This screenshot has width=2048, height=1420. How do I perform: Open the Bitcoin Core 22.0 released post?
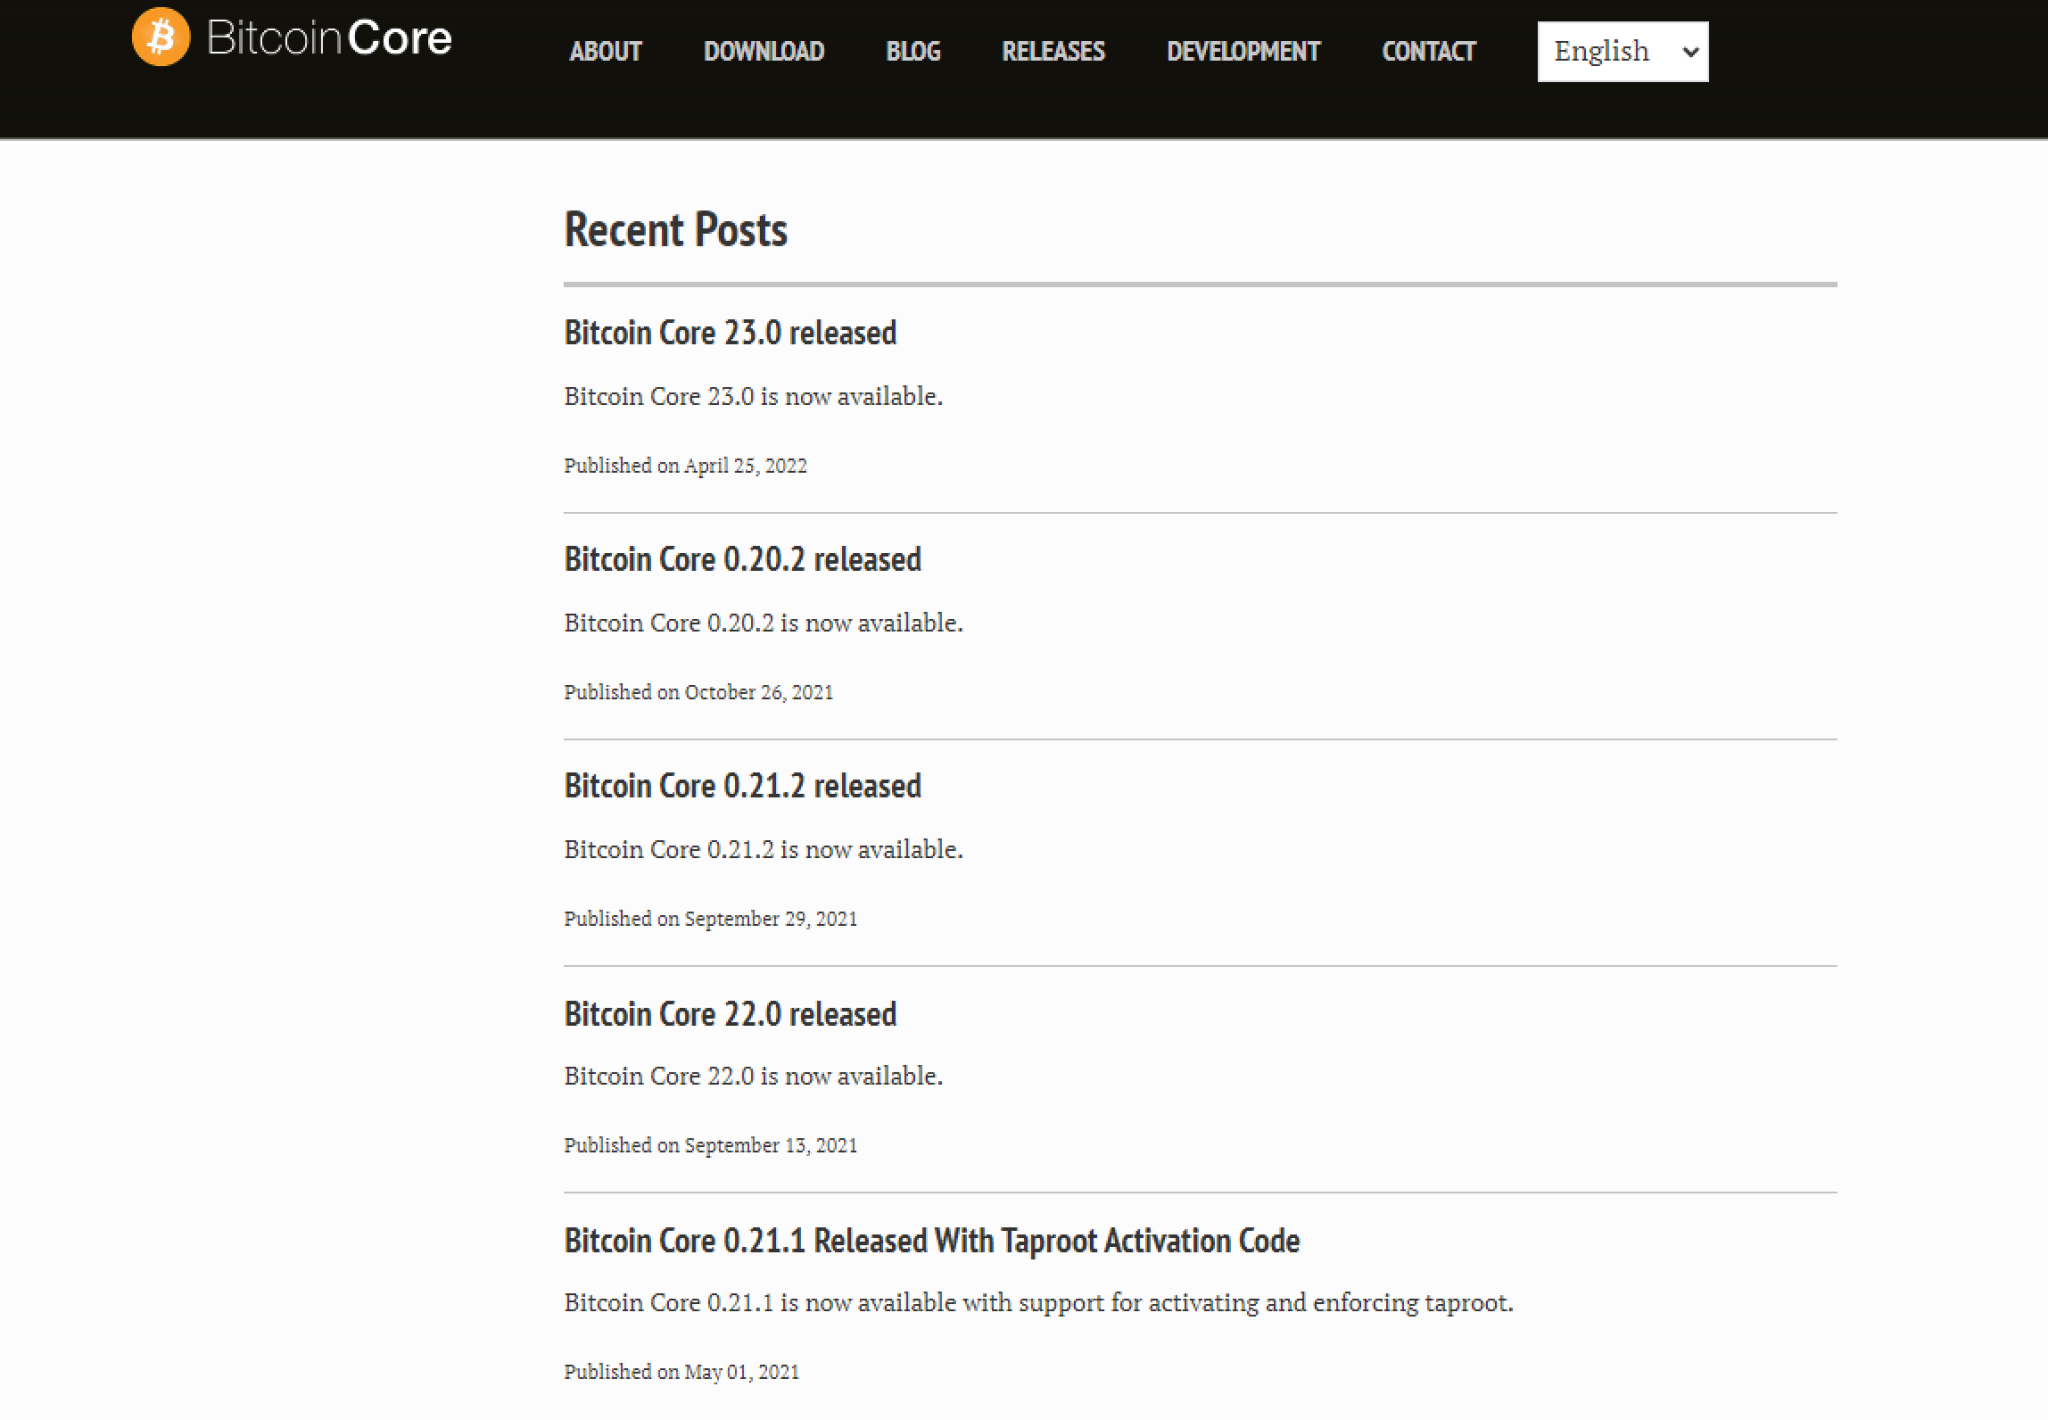pyautogui.click(x=730, y=1014)
